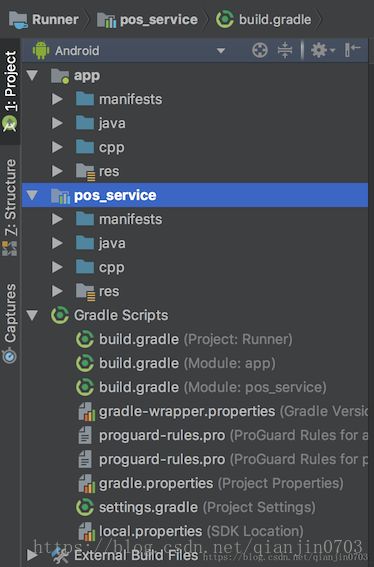Click the scroll-from-source target icon

click(260, 50)
